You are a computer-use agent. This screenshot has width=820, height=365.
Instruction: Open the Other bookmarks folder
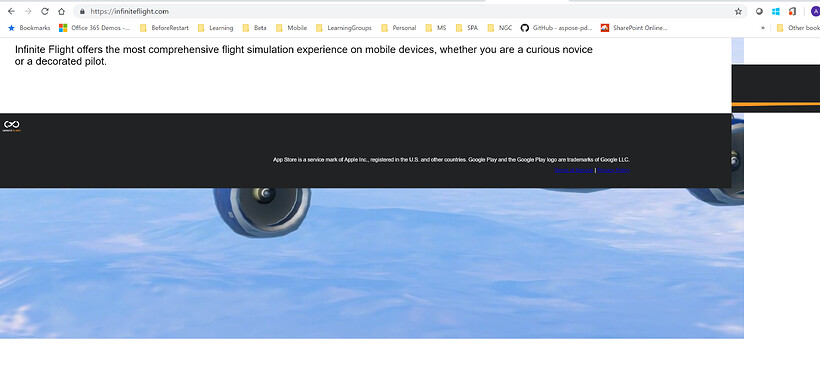(798, 28)
